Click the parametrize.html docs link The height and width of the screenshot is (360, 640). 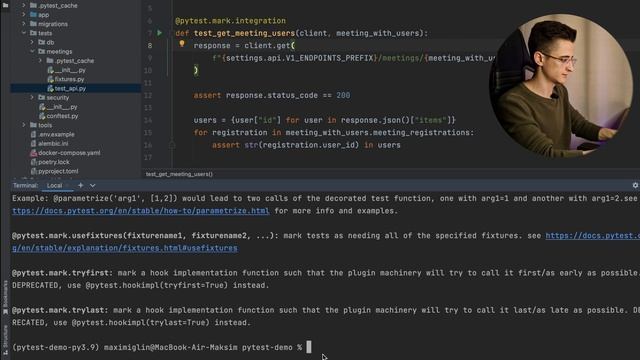coord(141,211)
